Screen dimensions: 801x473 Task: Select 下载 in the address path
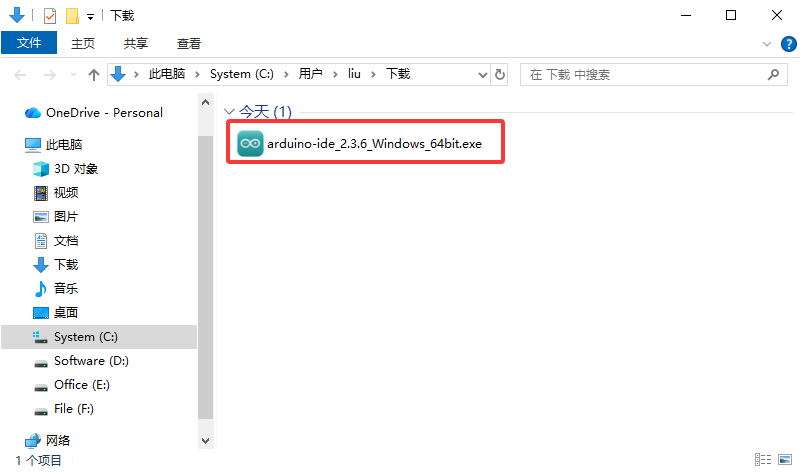397,74
